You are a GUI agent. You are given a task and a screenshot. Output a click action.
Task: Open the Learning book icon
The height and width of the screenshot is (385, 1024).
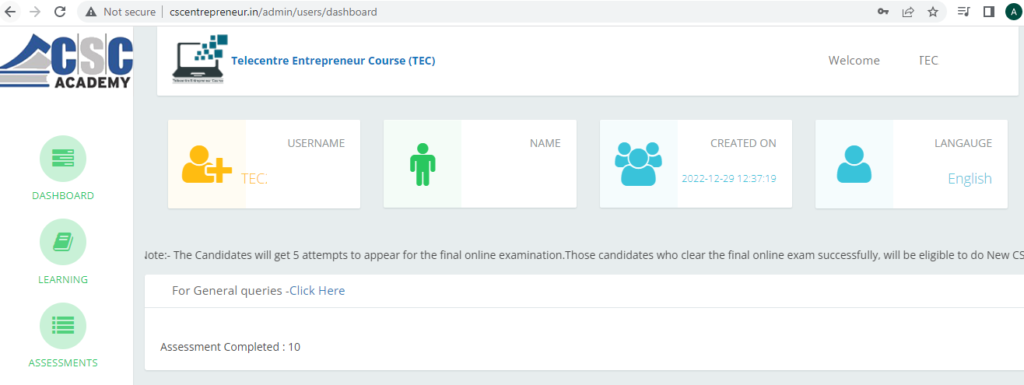63,242
